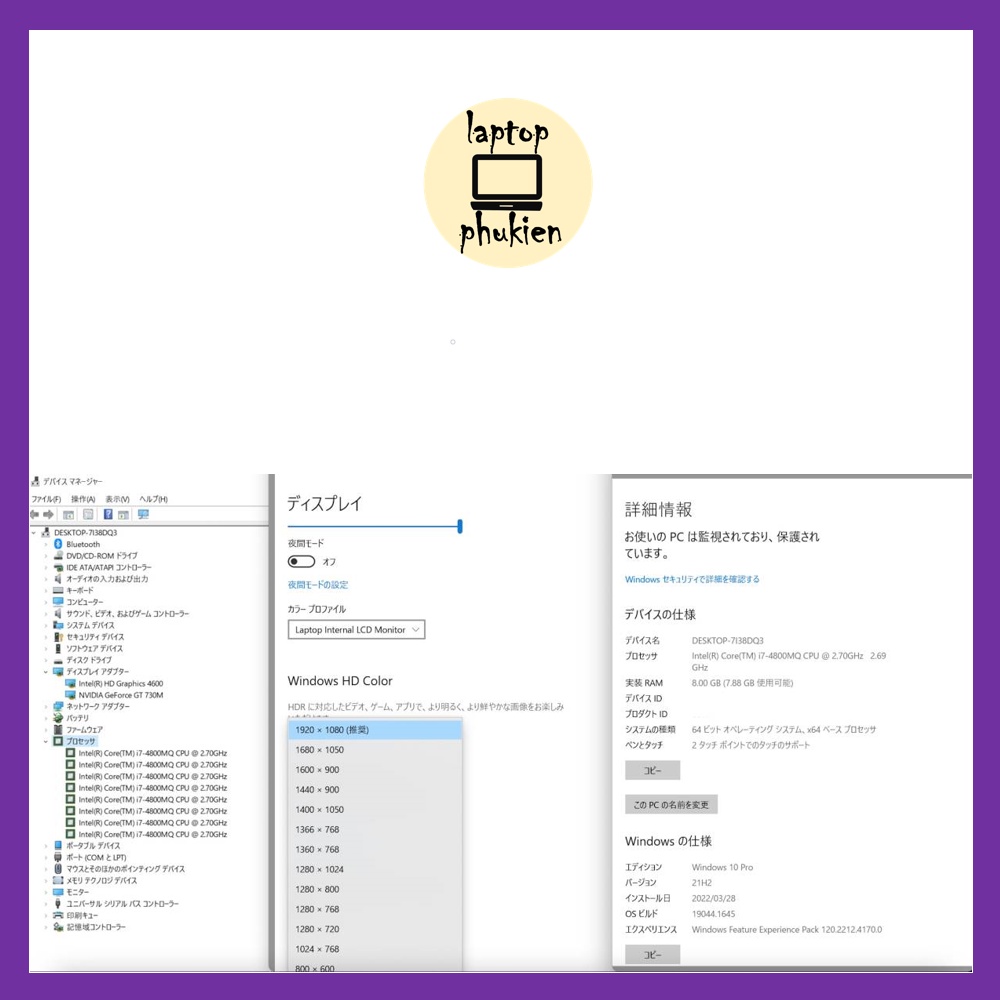Viewport: 1000px width, 1000px height.
Task: Click the 19044.1645 OS build value
Action: coord(713,914)
